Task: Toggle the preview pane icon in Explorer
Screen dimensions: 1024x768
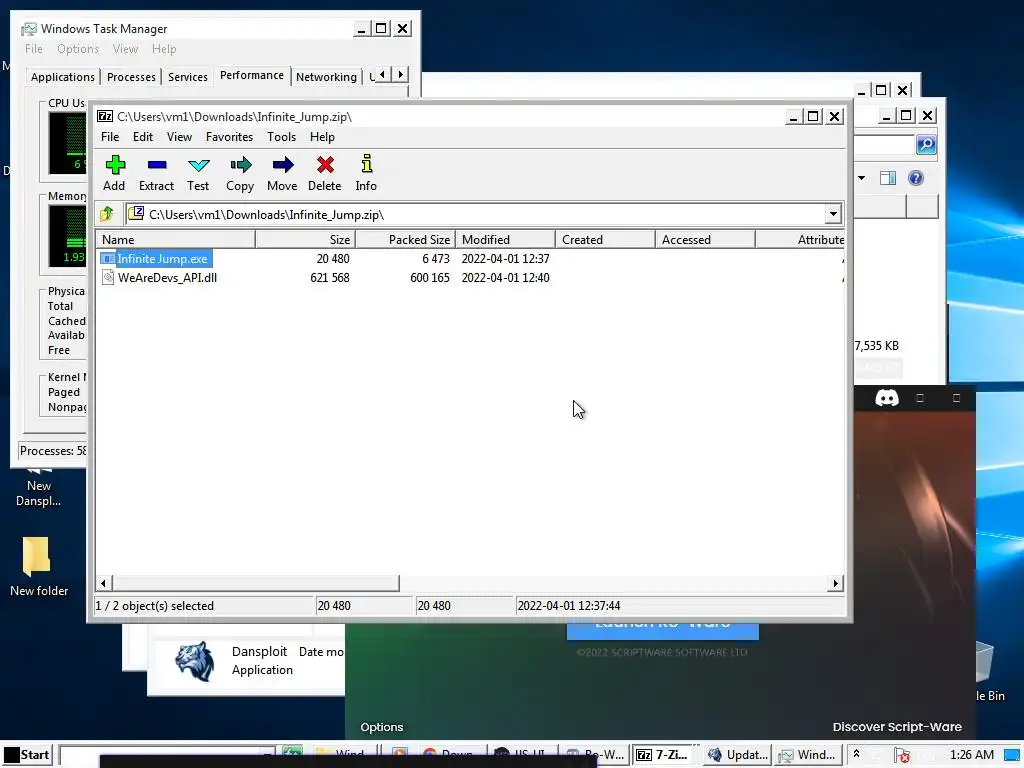Action: [888, 178]
